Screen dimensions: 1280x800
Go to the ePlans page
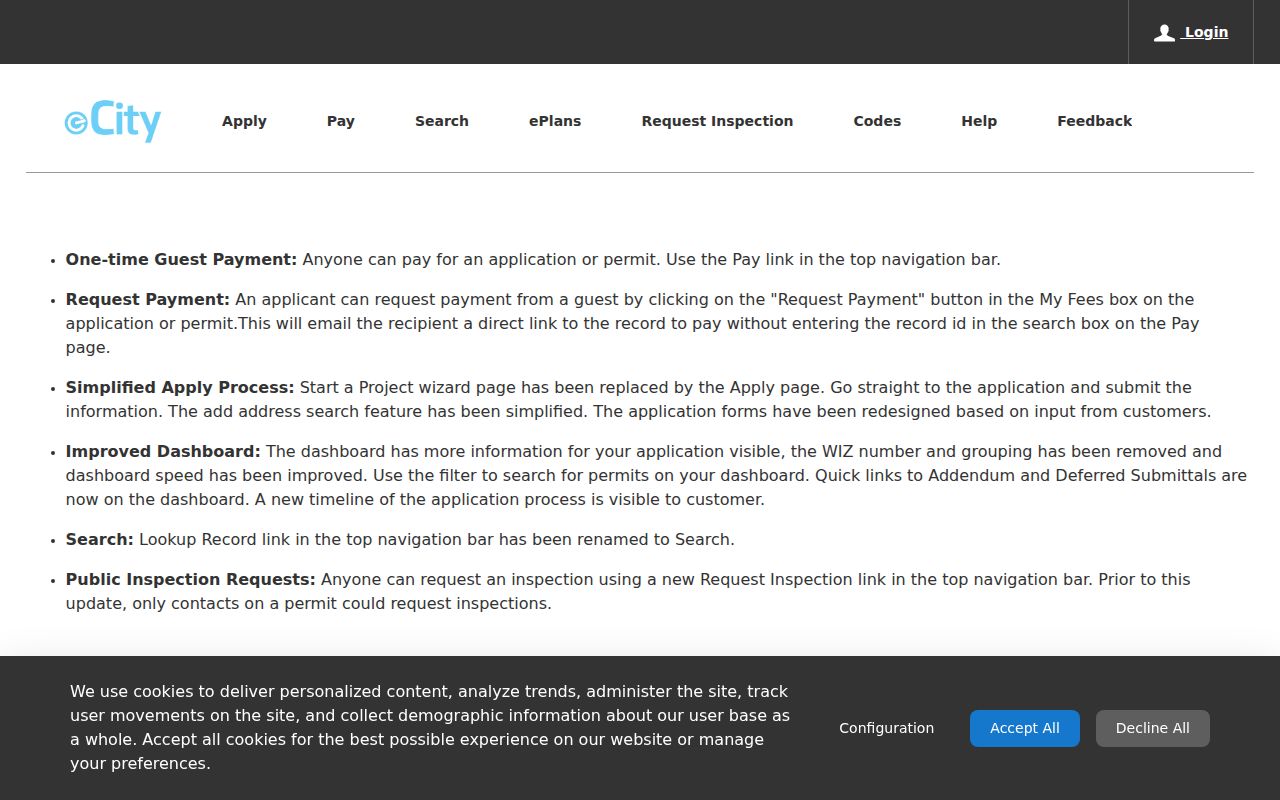point(555,121)
